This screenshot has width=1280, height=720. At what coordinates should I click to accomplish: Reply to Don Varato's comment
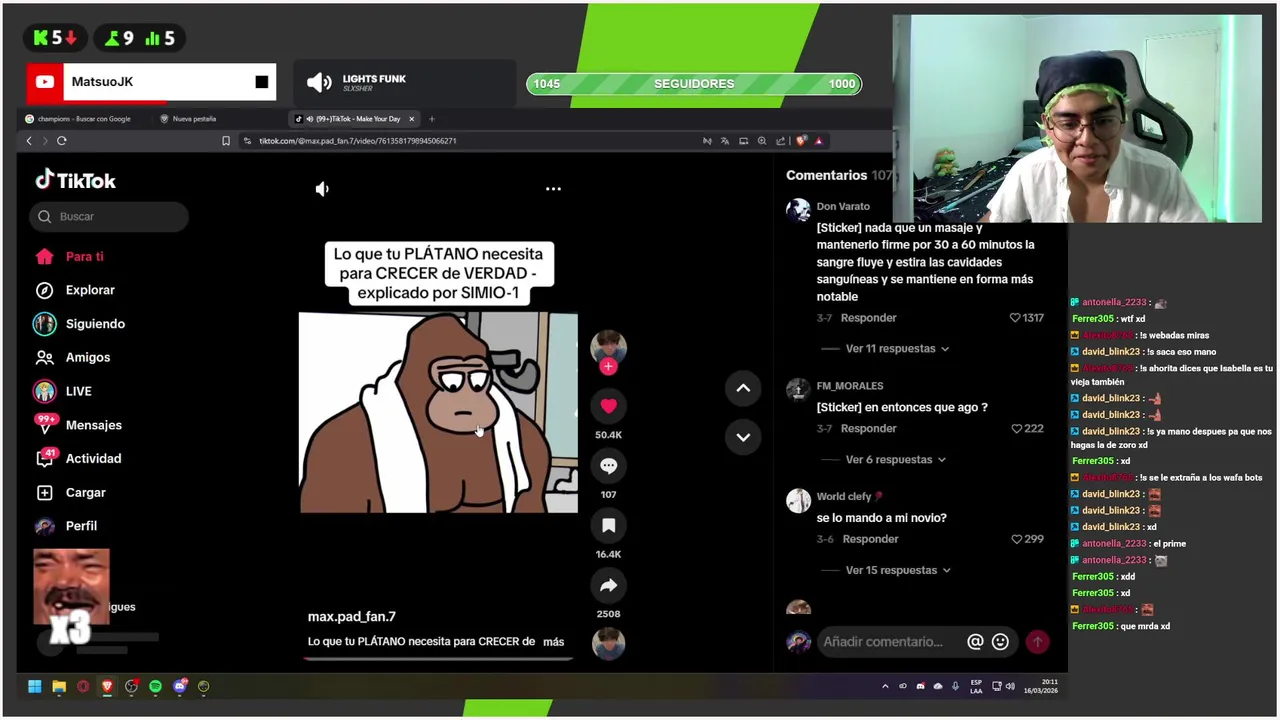point(868,318)
